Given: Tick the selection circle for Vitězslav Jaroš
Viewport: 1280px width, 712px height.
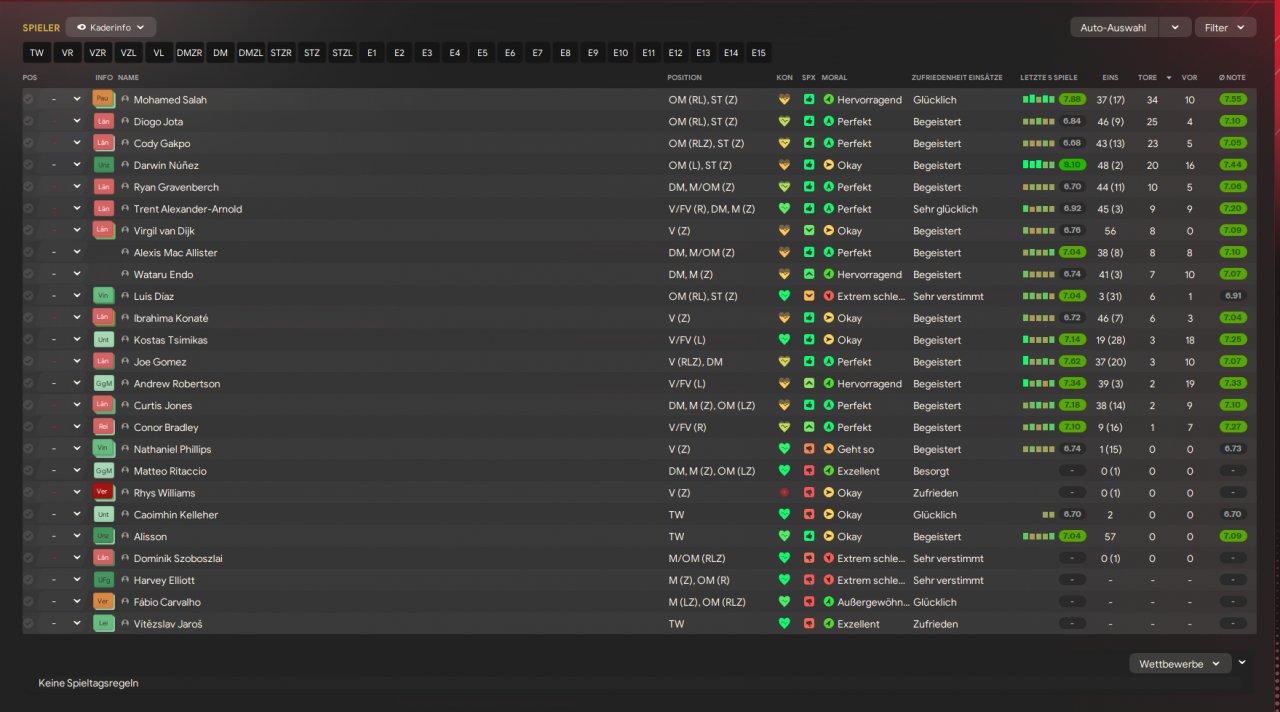Looking at the screenshot, I should [x=28, y=624].
